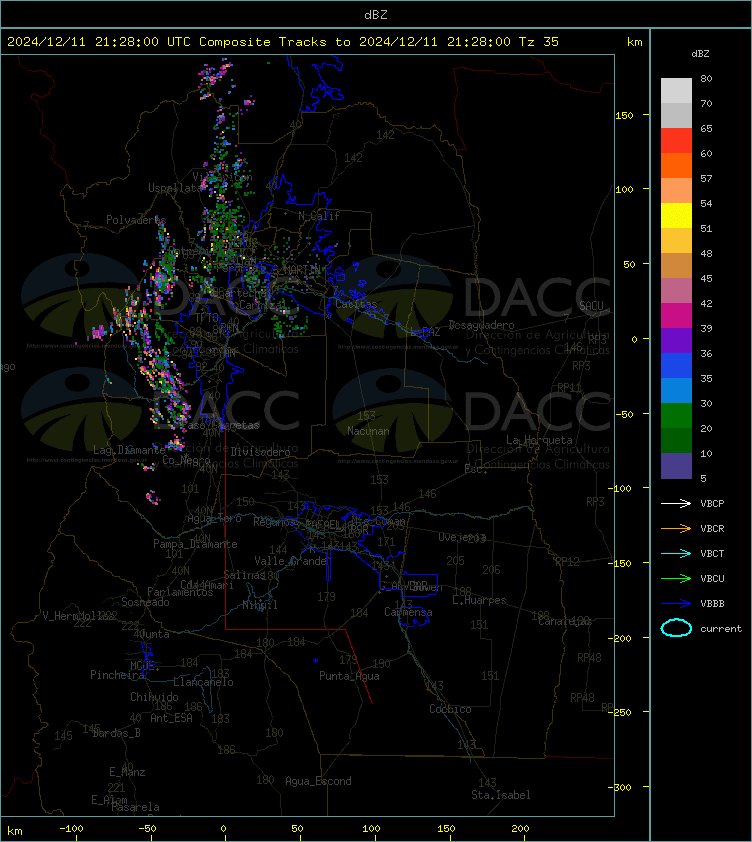Click the C.Huarpes map label
This screenshot has width=752, height=842.
pos(479,600)
